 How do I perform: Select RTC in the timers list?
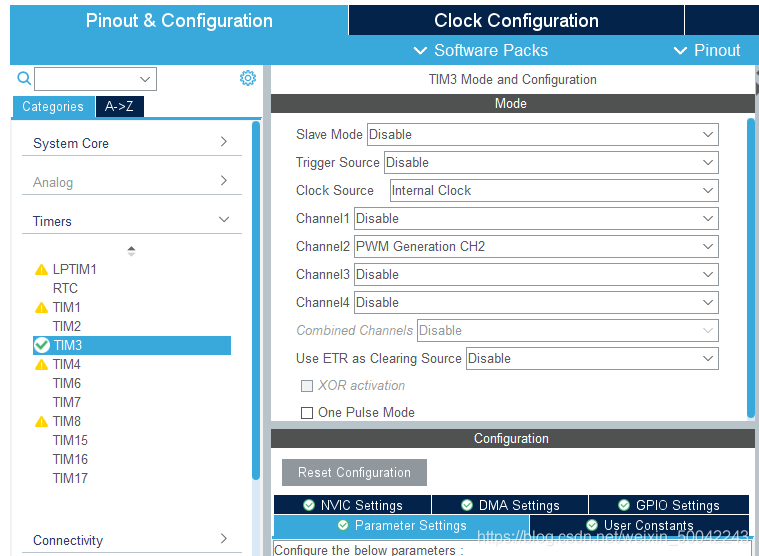click(x=65, y=288)
